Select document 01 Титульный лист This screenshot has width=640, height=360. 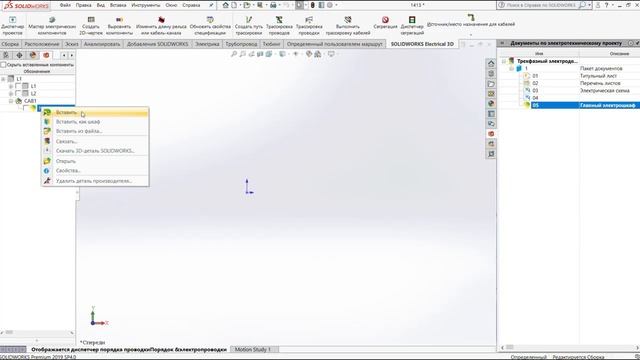[582, 76]
